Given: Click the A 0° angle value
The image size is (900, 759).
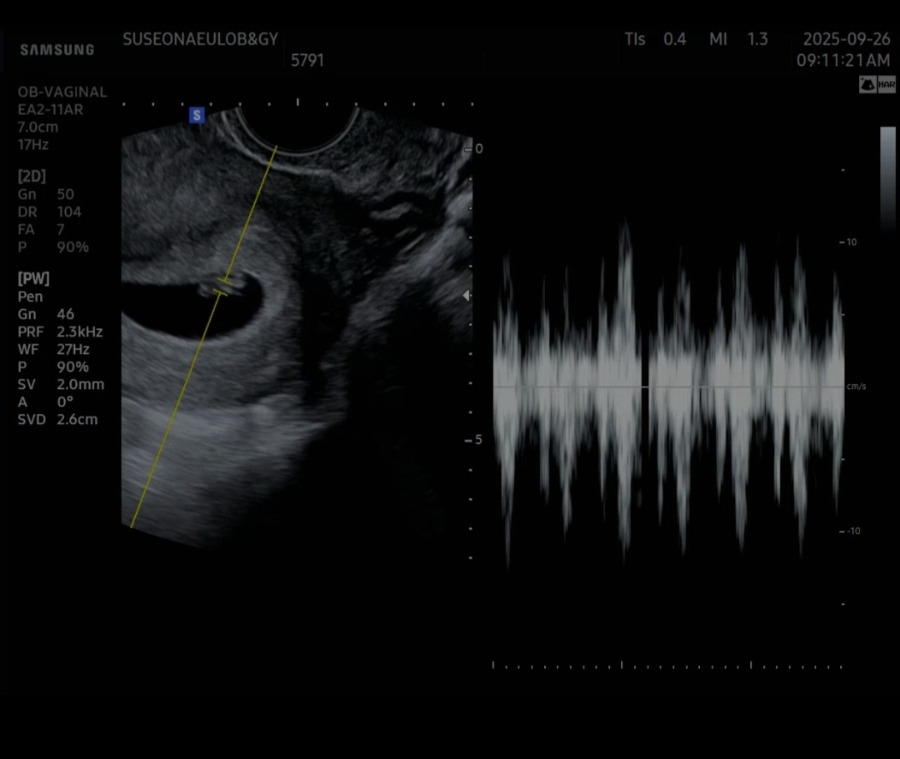Looking at the screenshot, I should pyautogui.click(x=45, y=402).
